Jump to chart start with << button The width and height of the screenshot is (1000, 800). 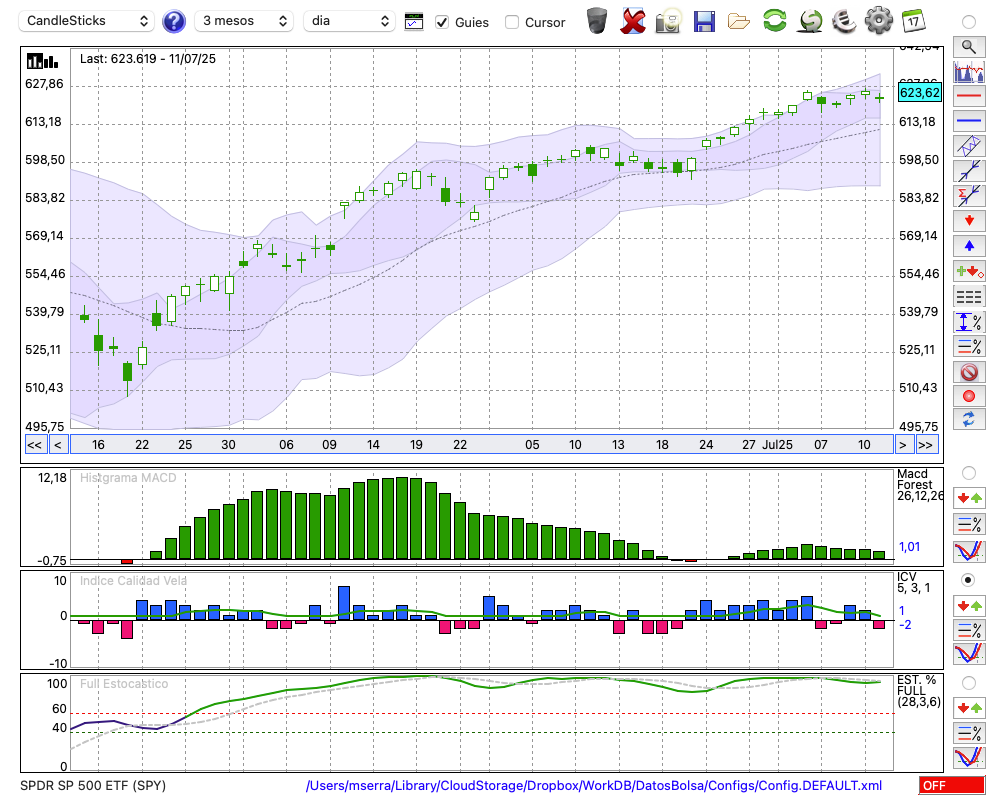point(34,445)
